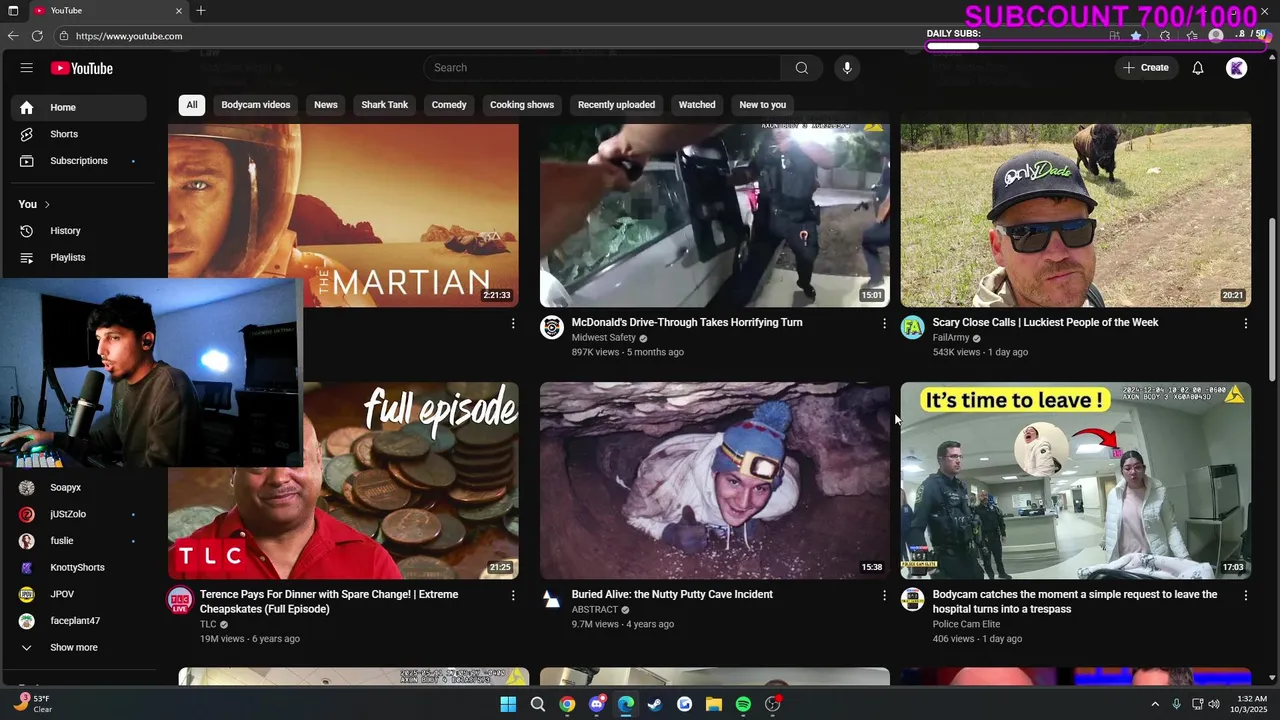
Task: Open Discord from the taskbar
Action: pos(597,704)
